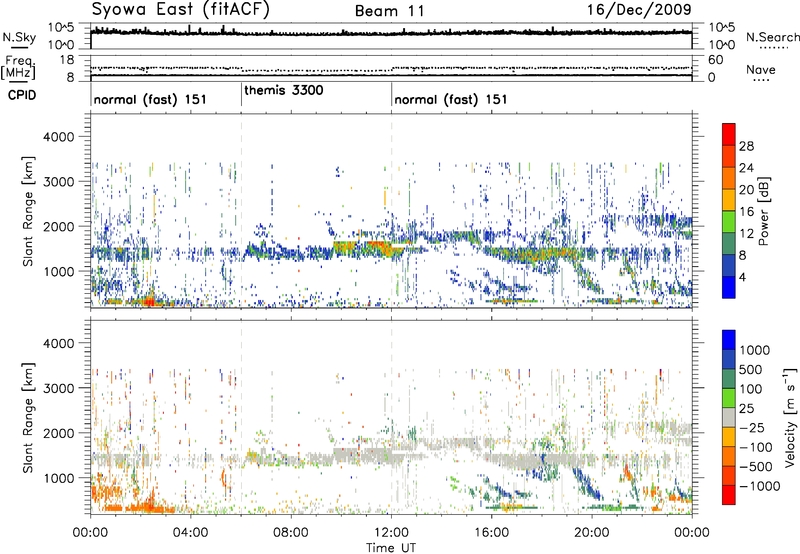Click the "Slant Range [km]" label of power panel
The image size is (800, 554).
tap(28, 211)
